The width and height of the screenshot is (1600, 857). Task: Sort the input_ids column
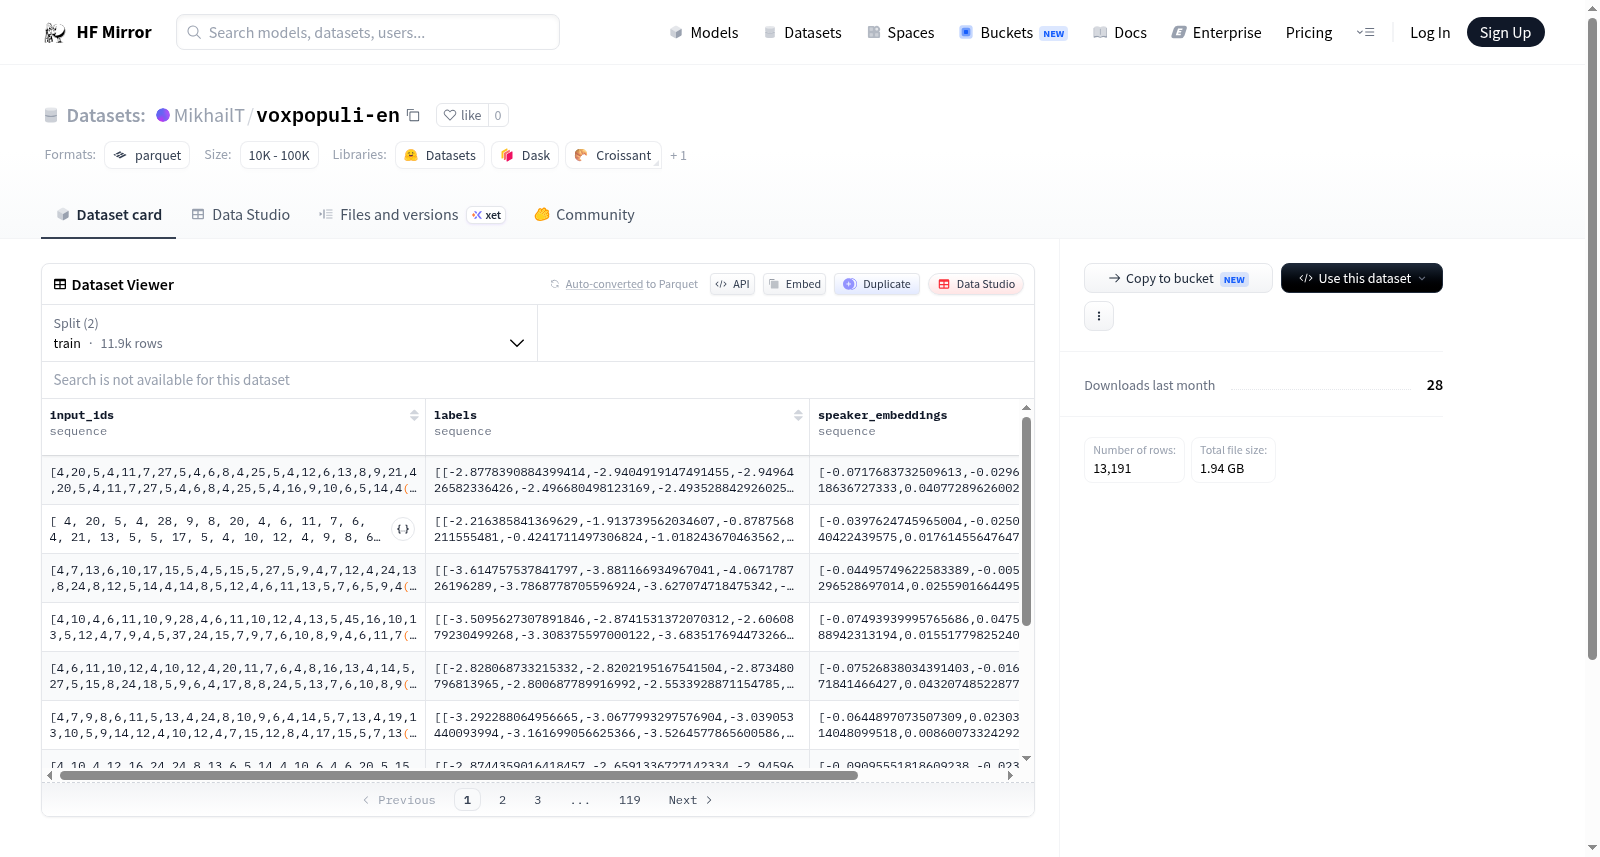(414, 415)
